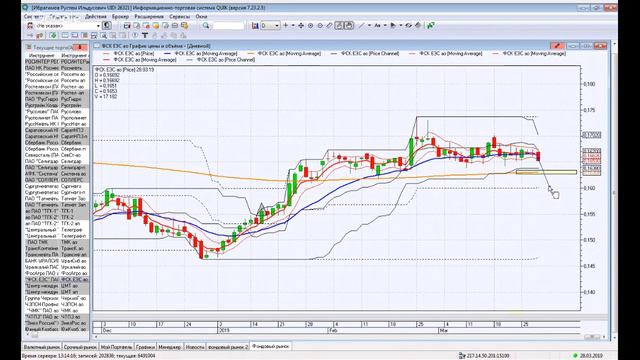
Task: Open the Расширения menu
Action: (x=149, y=17)
